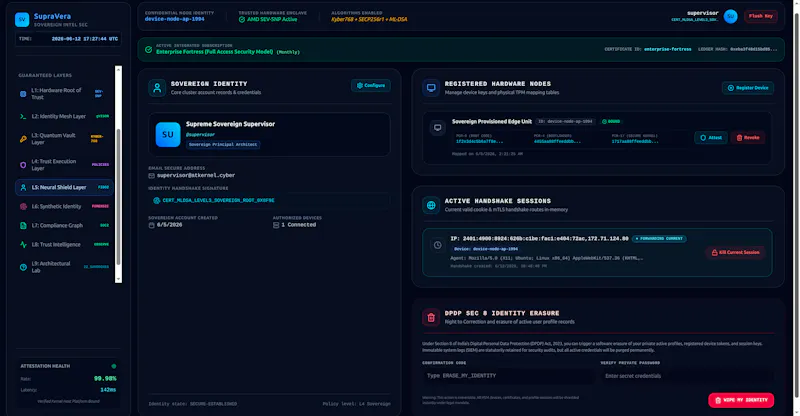Click the enterprise-fortress certificate ID
Image resolution: width=800 pixels, height=416 pixels.
click(x=667, y=49)
